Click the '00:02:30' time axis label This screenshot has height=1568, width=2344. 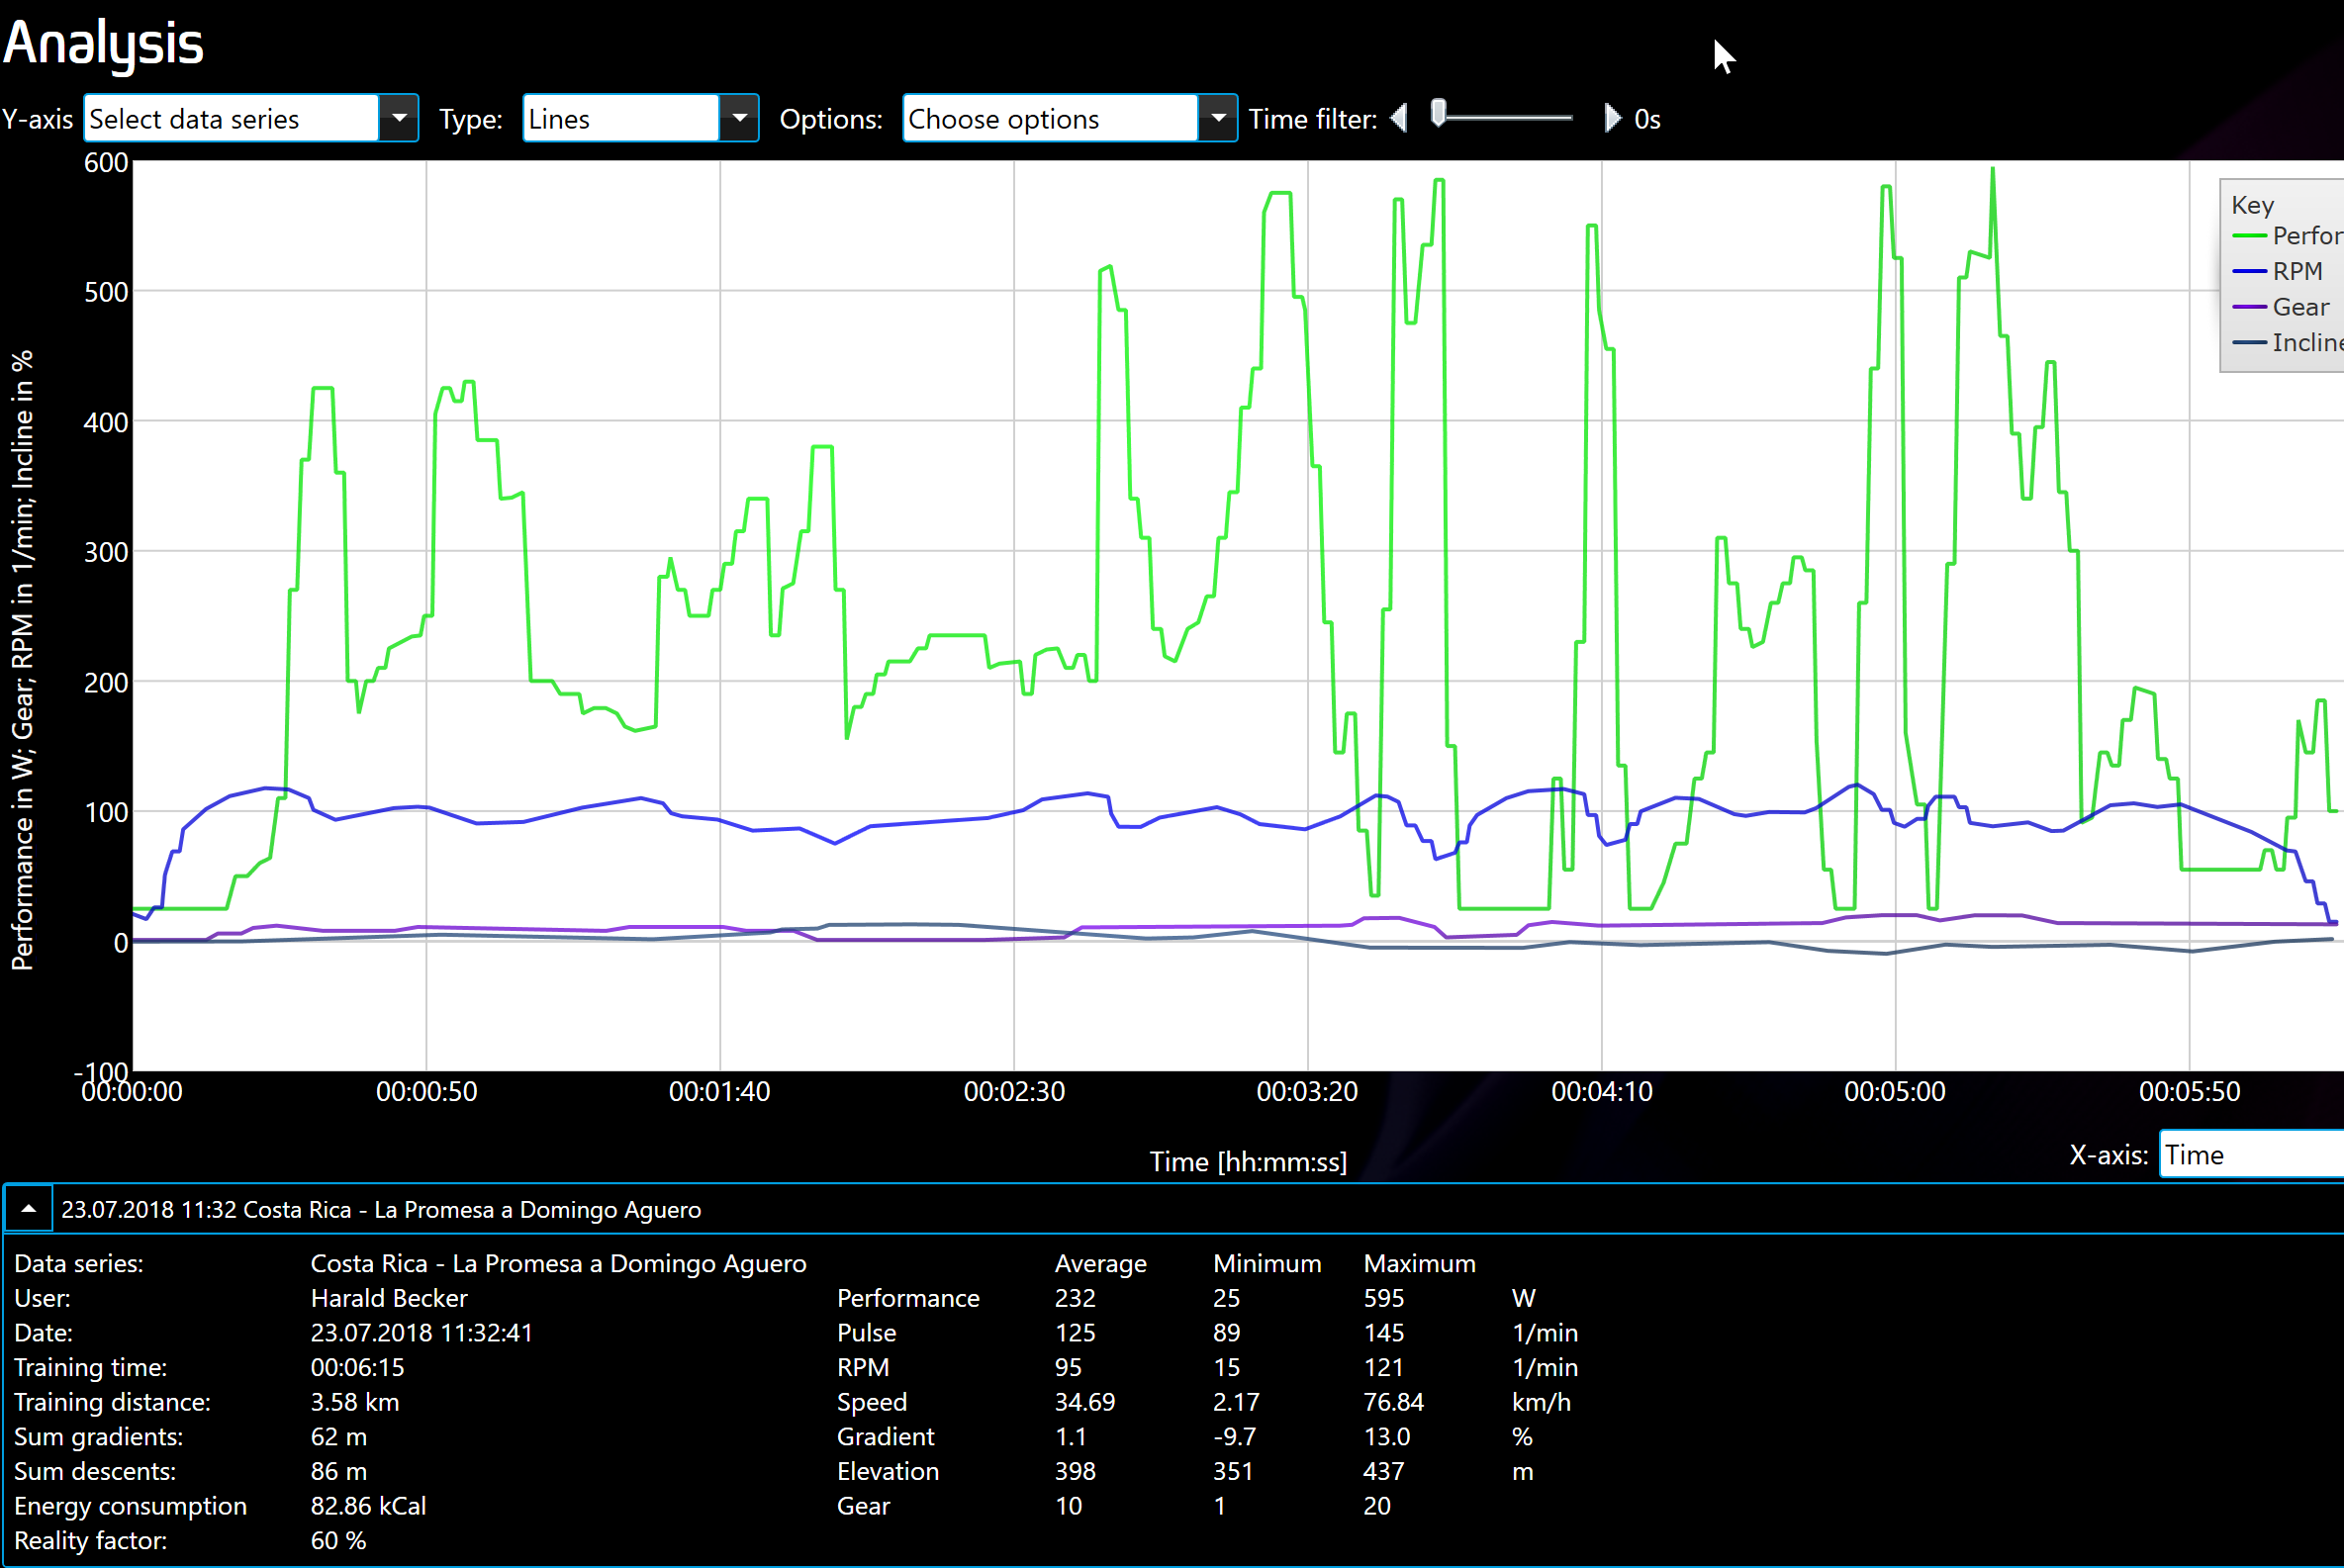(1014, 1091)
